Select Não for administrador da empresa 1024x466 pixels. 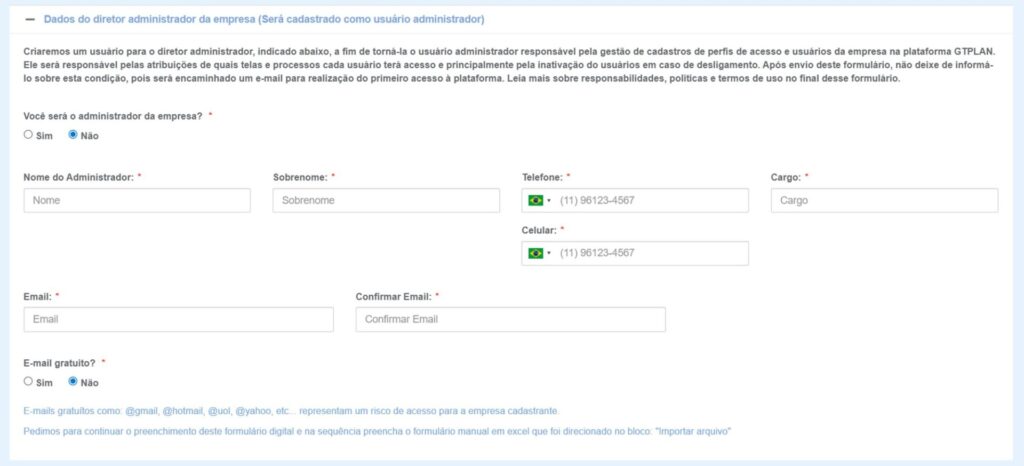point(73,135)
